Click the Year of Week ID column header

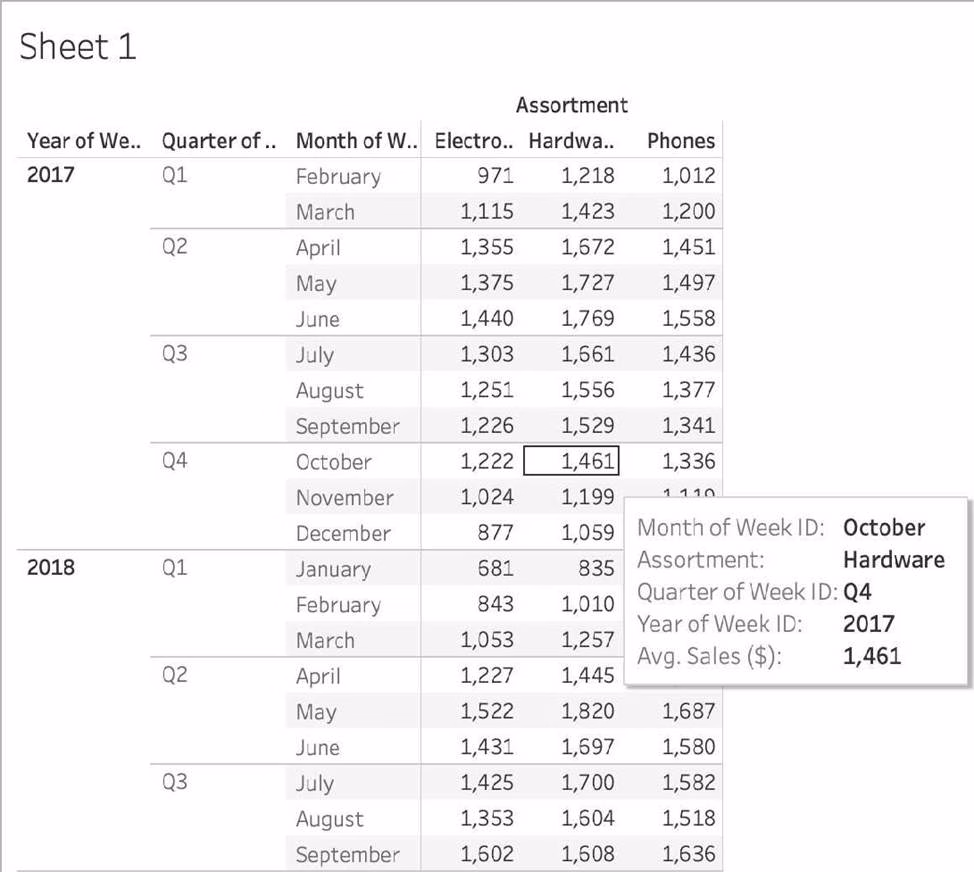point(84,141)
